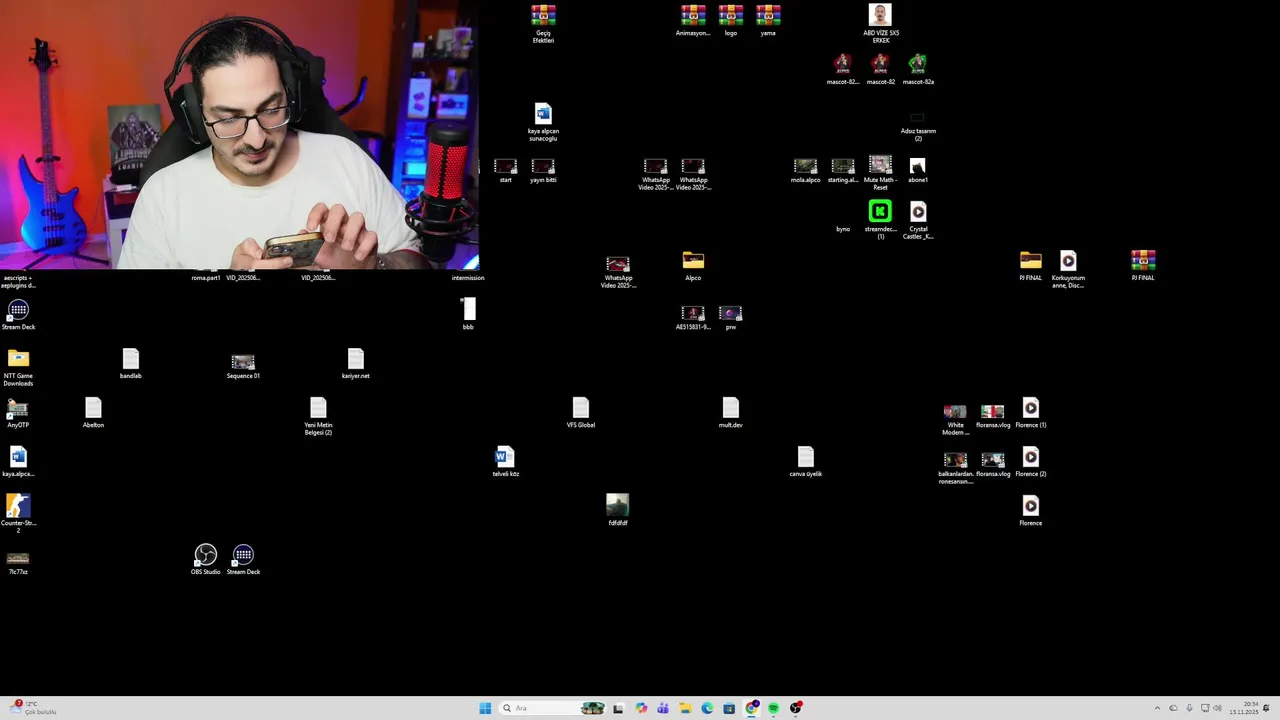This screenshot has height=720, width=1280.
Task: Launch Counter-Strike 2 shortcut
Action: coord(18,506)
